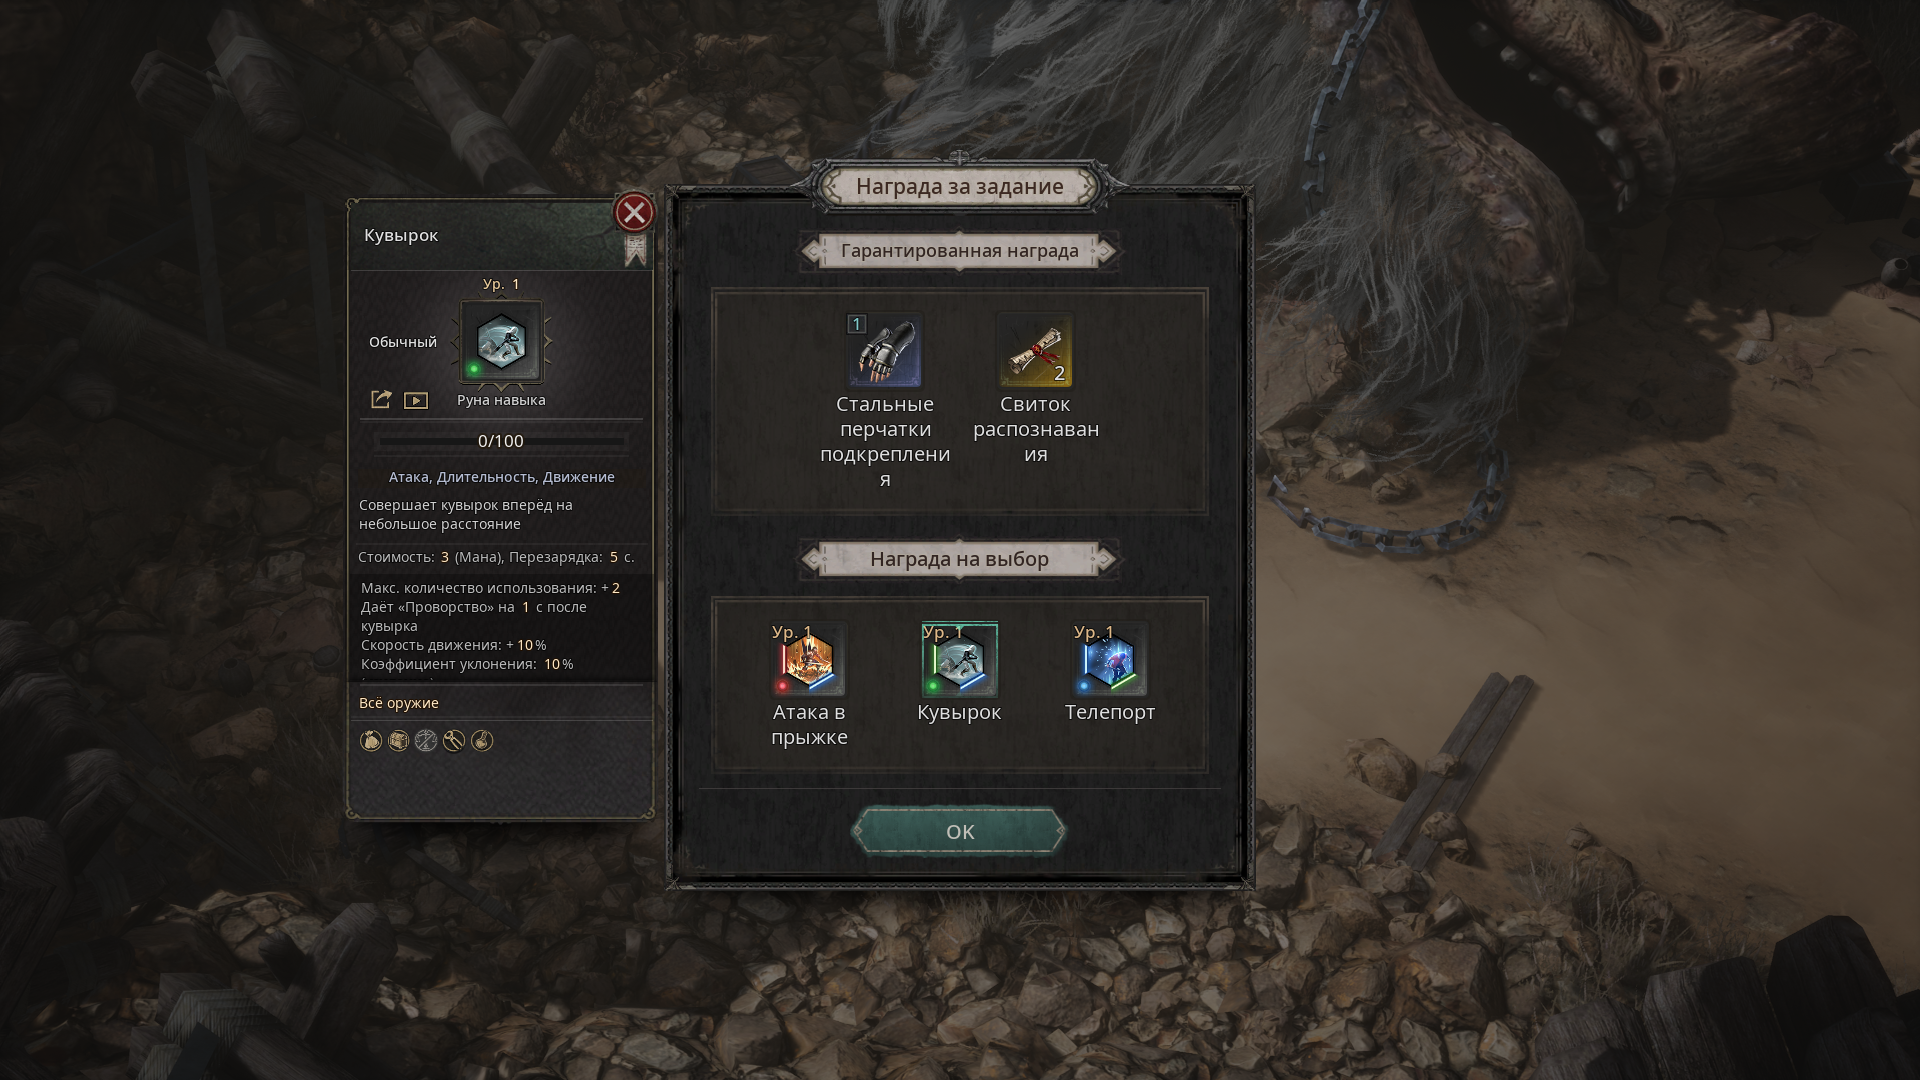Inspect the Стальные перчатки подкрепления item icon
This screenshot has width=1920, height=1080.
pos(885,350)
